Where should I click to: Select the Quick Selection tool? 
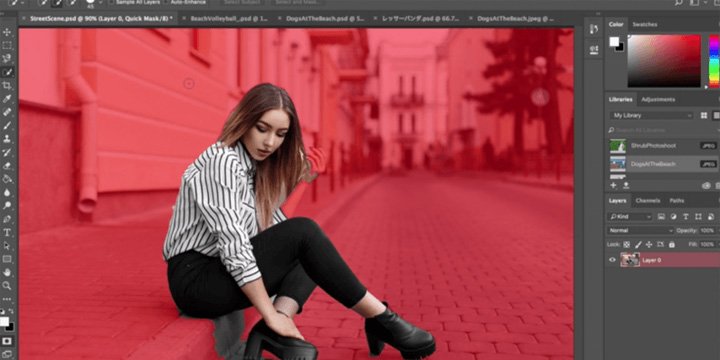click(x=7, y=72)
